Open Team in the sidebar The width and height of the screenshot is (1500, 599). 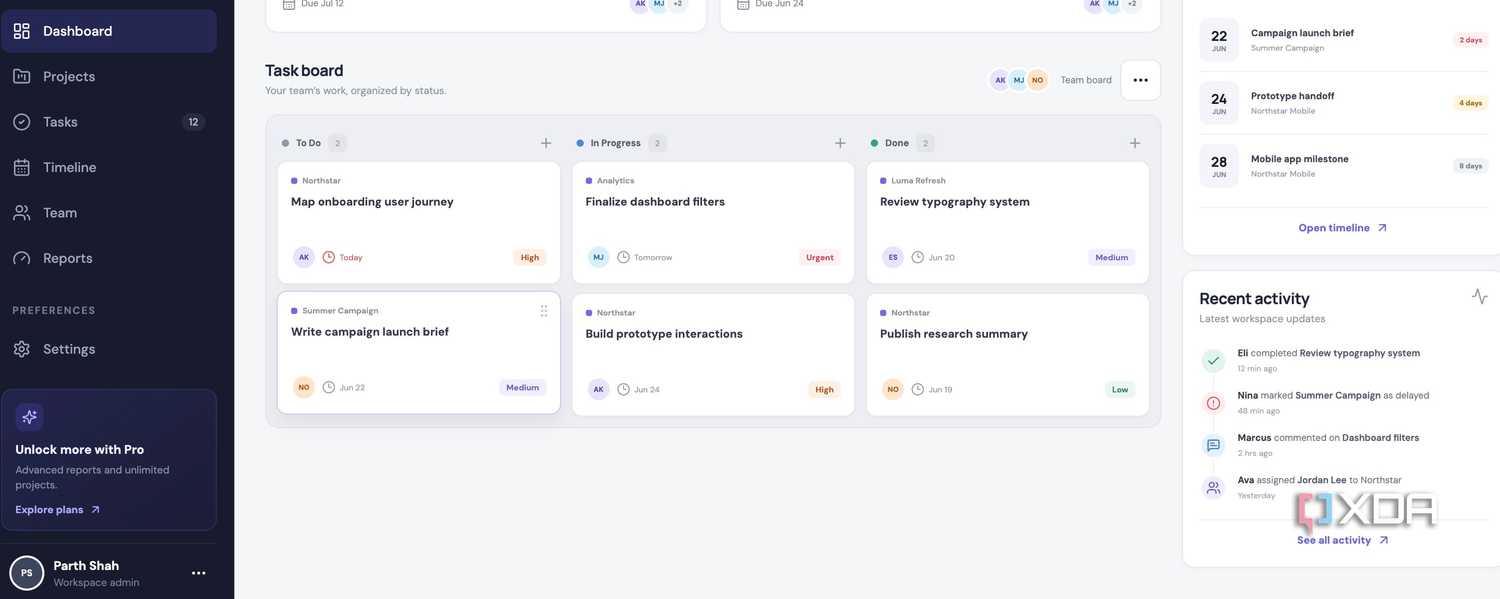click(108, 213)
